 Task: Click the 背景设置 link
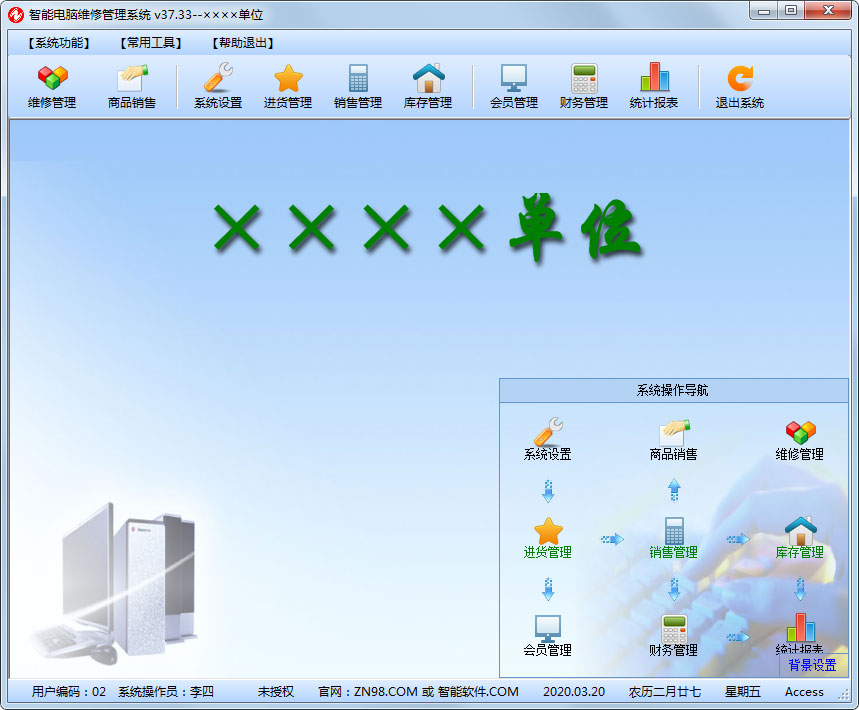(x=812, y=665)
